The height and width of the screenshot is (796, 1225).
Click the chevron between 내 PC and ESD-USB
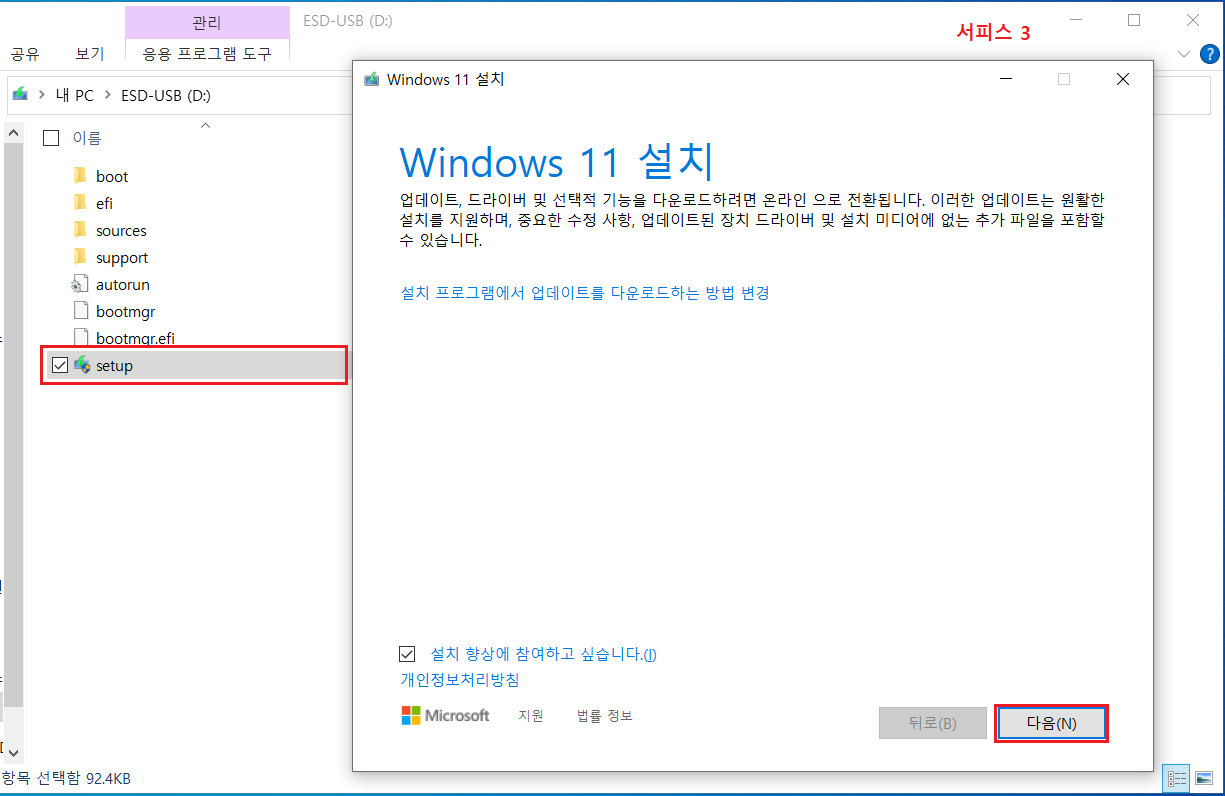107,95
